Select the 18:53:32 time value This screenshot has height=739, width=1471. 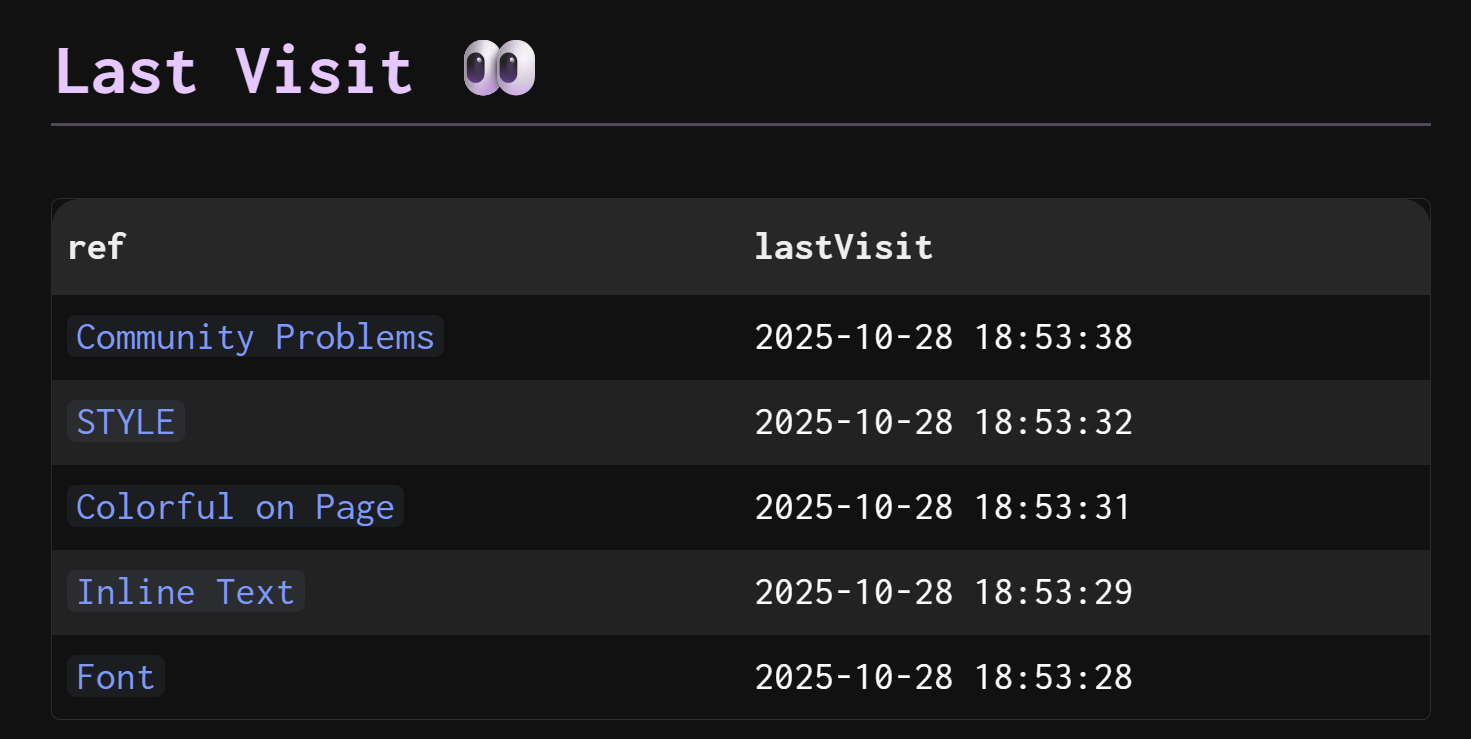(x=1054, y=422)
